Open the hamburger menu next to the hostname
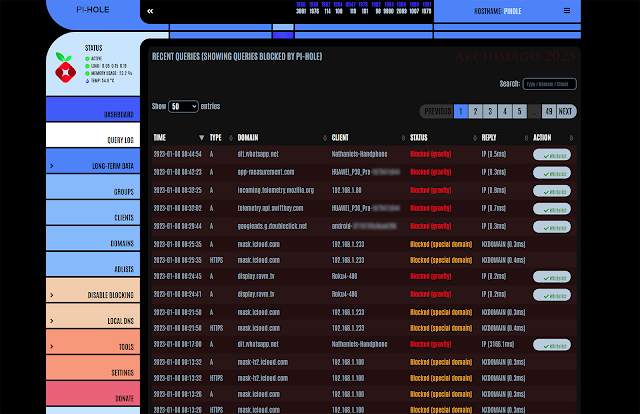Image resolution: width=640 pixels, height=414 pixels. pos(567,11)
